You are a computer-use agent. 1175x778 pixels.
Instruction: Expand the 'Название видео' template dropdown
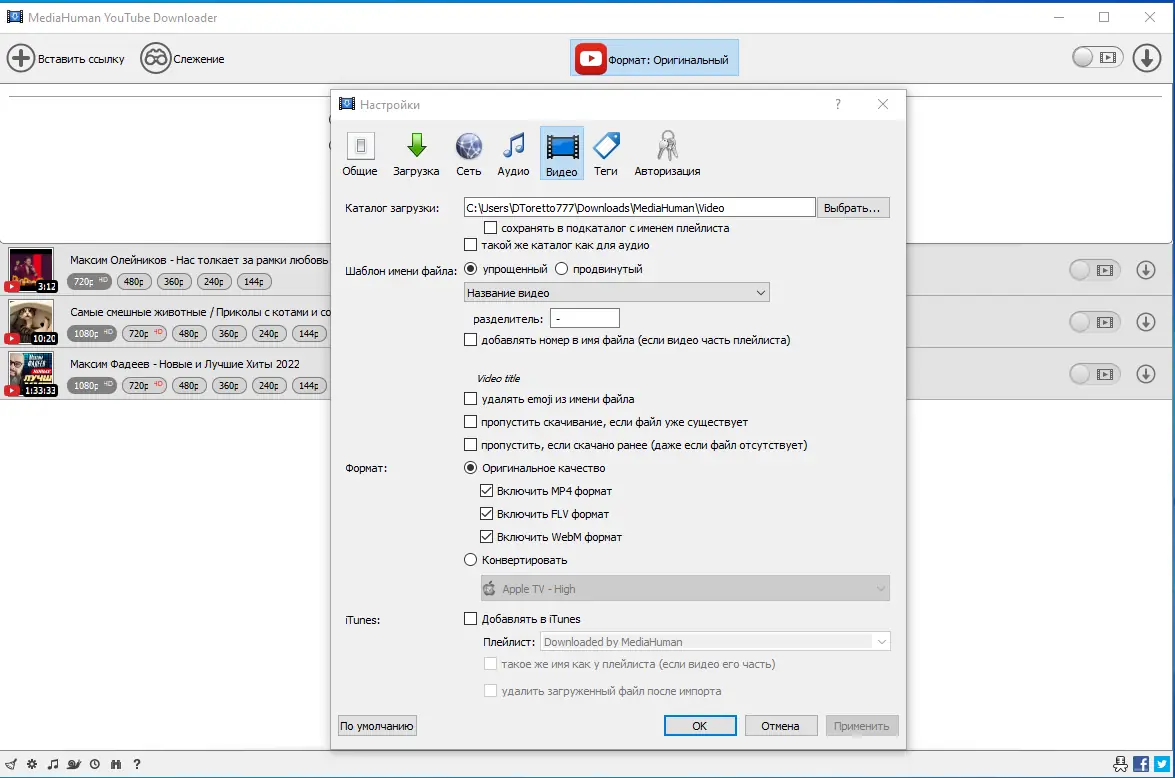tap(617, 292)
